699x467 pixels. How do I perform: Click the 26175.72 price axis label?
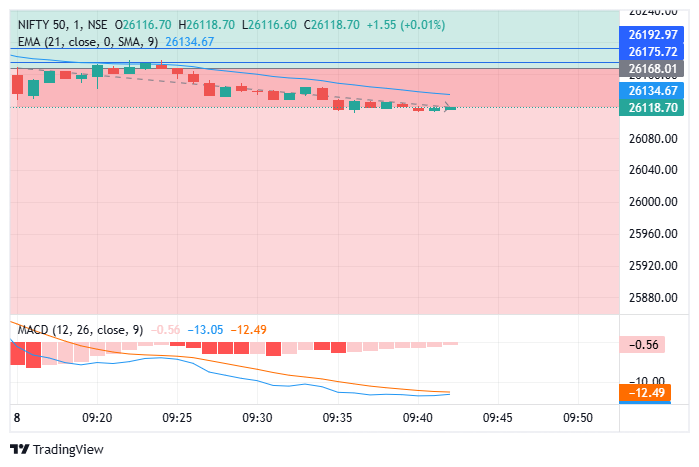click(653, 51)
